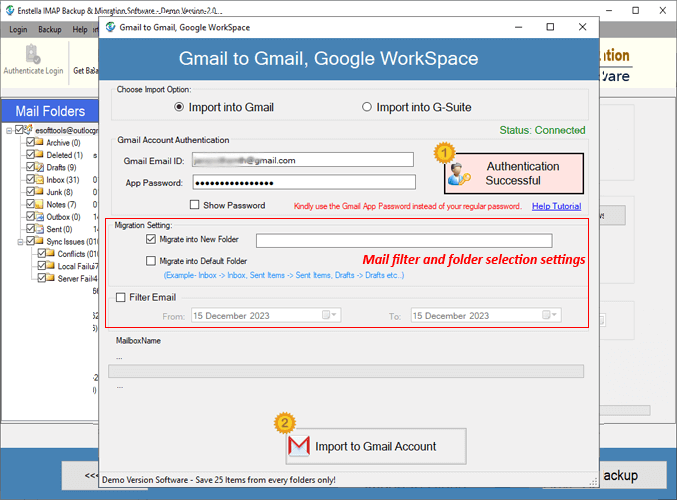
Task: Uncheck the Inbox folder checkbox
Action: tap(30, 179)
